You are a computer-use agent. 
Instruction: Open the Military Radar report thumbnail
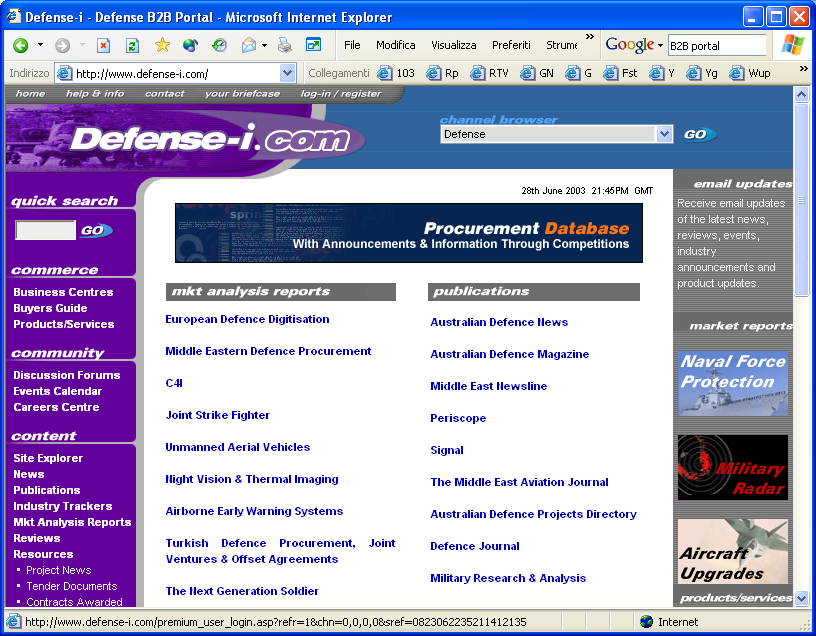click(x=733, y=467)
